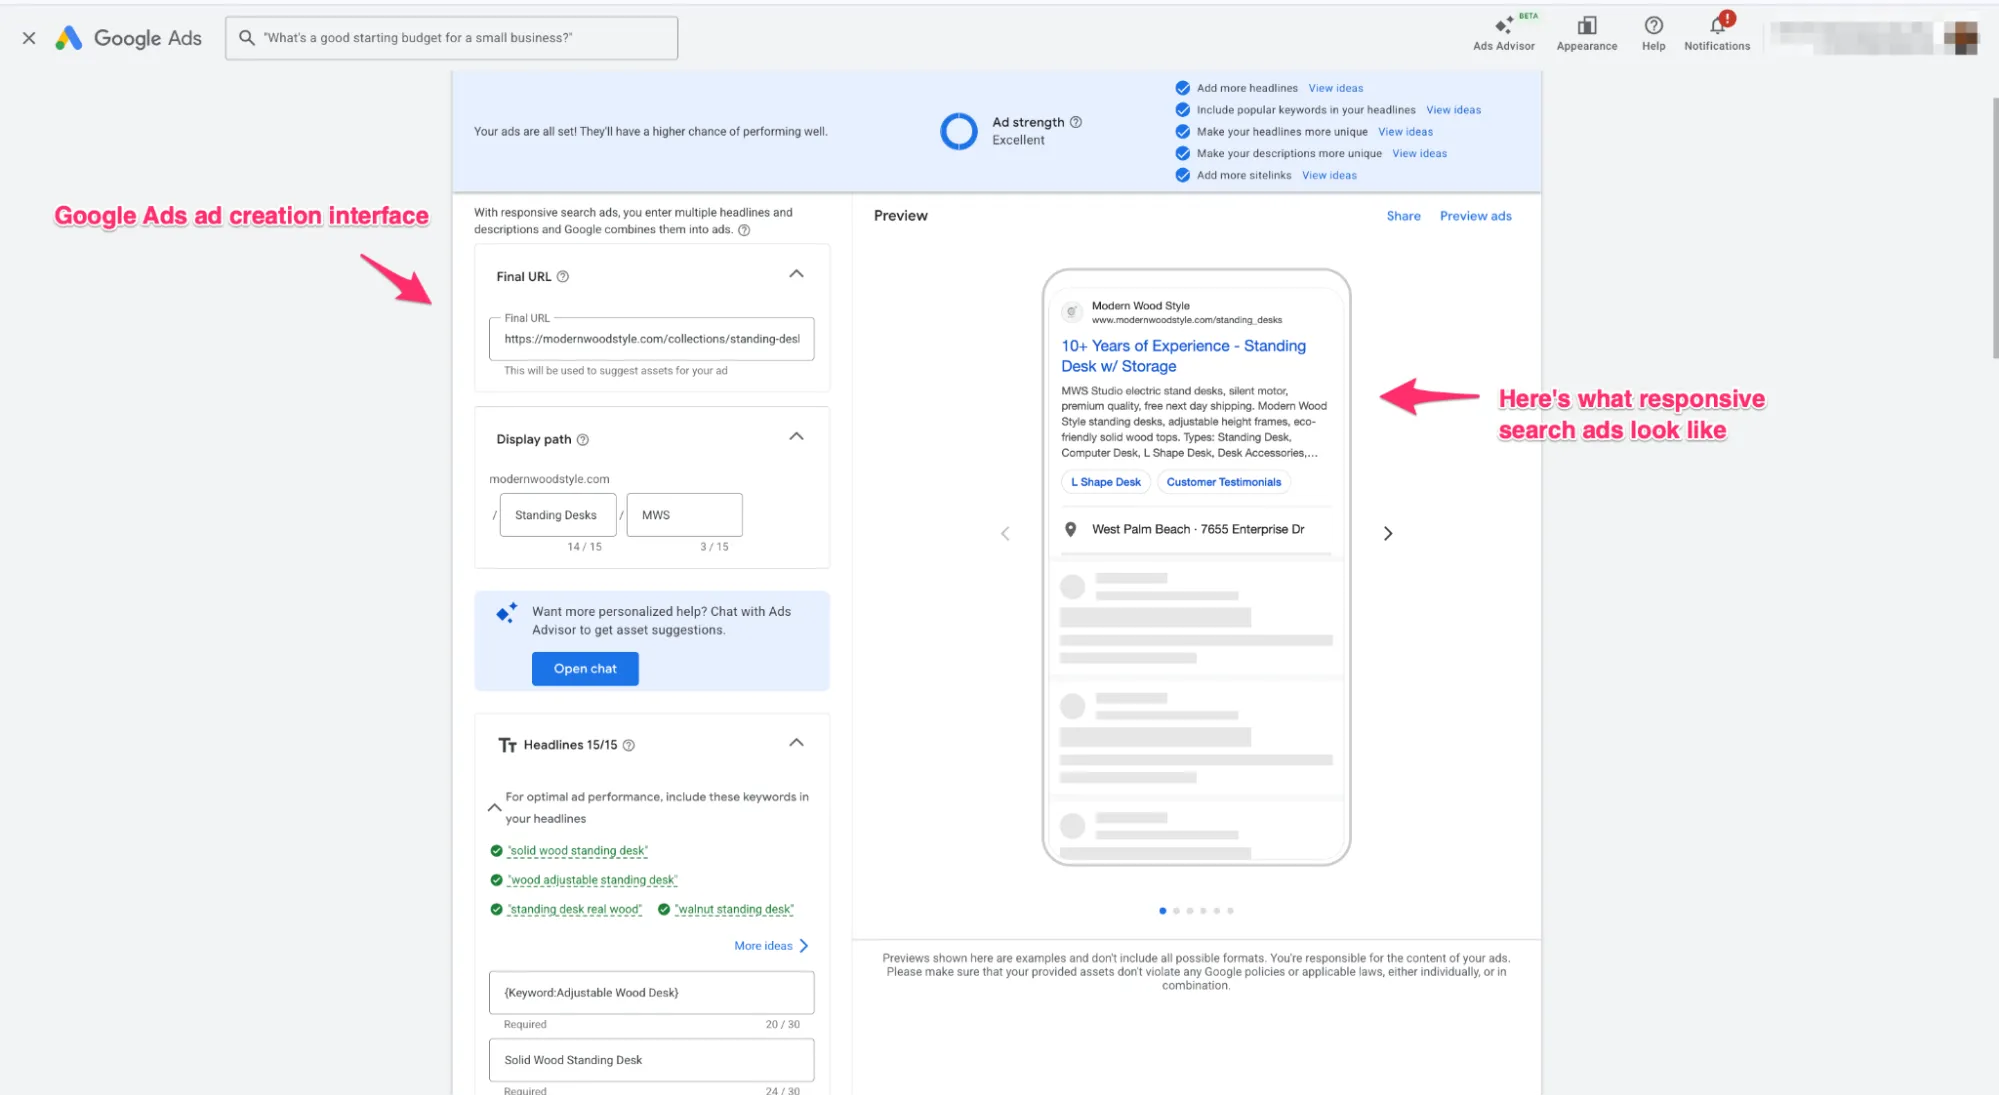Click checkmark beside 'solid wood standing desk' keyword
The width and height of the screenshot is (1999, 1096).
coord(496,851)
